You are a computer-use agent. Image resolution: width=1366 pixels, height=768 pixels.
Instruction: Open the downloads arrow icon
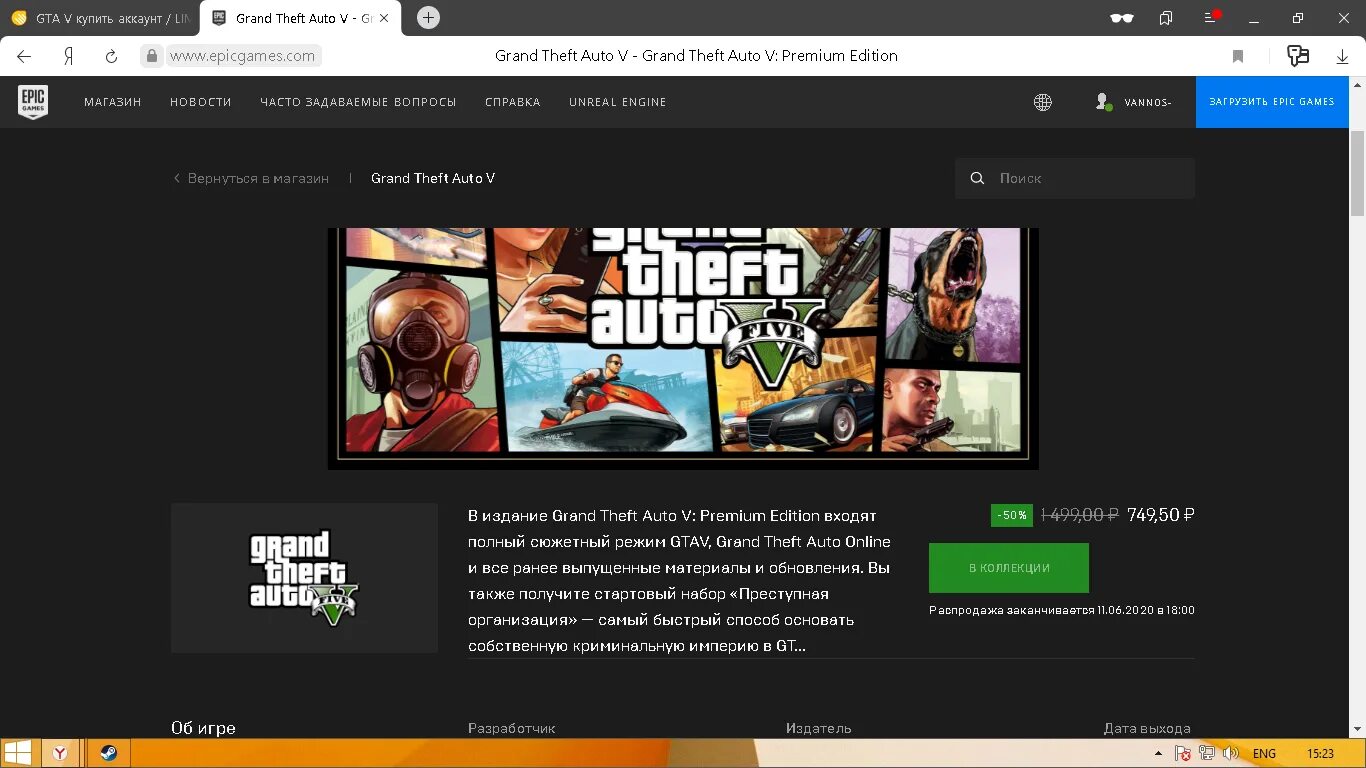pos(1342,57)
